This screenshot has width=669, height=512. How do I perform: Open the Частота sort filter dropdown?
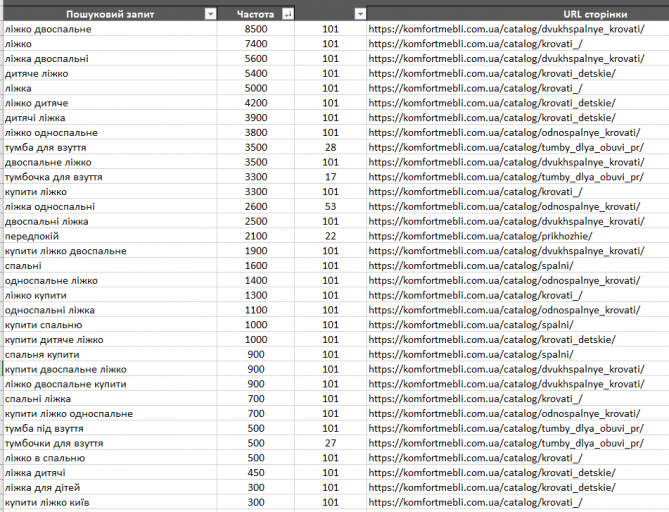coord(288,14)
